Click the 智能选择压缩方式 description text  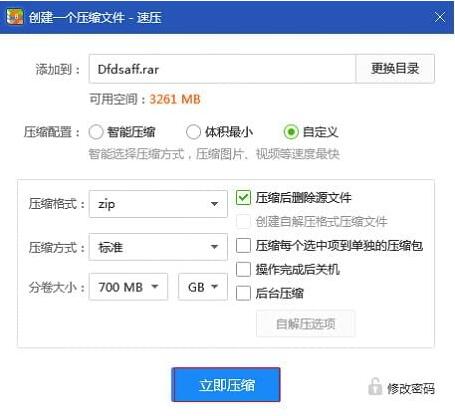214,154
